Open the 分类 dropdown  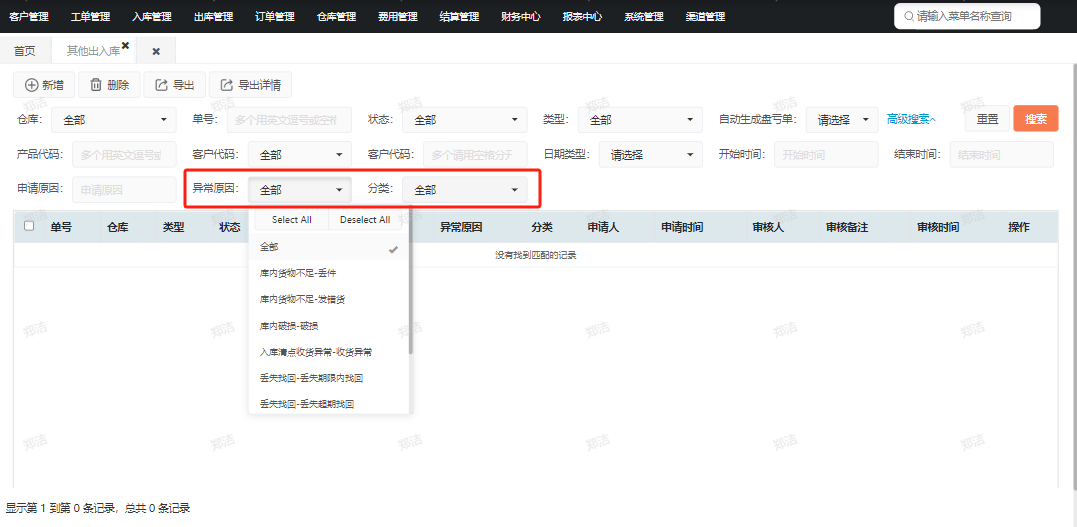[x=465, y=190]
